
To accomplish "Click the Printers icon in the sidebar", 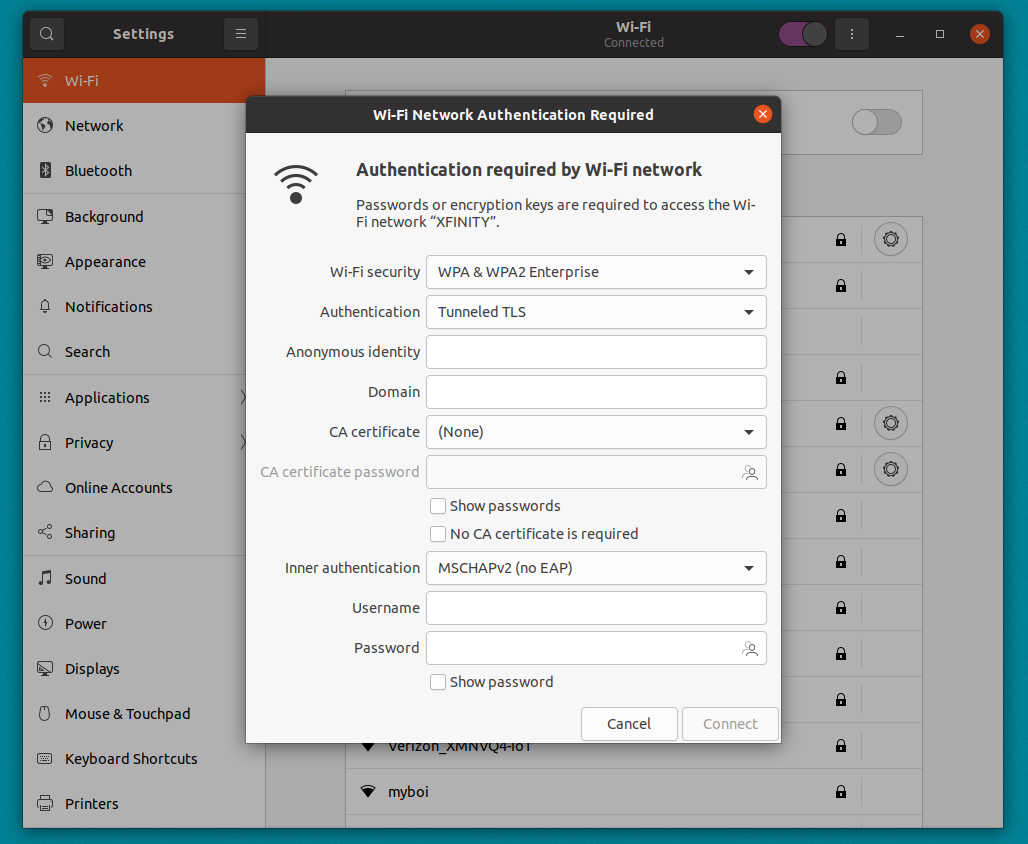I will point(45,803).
